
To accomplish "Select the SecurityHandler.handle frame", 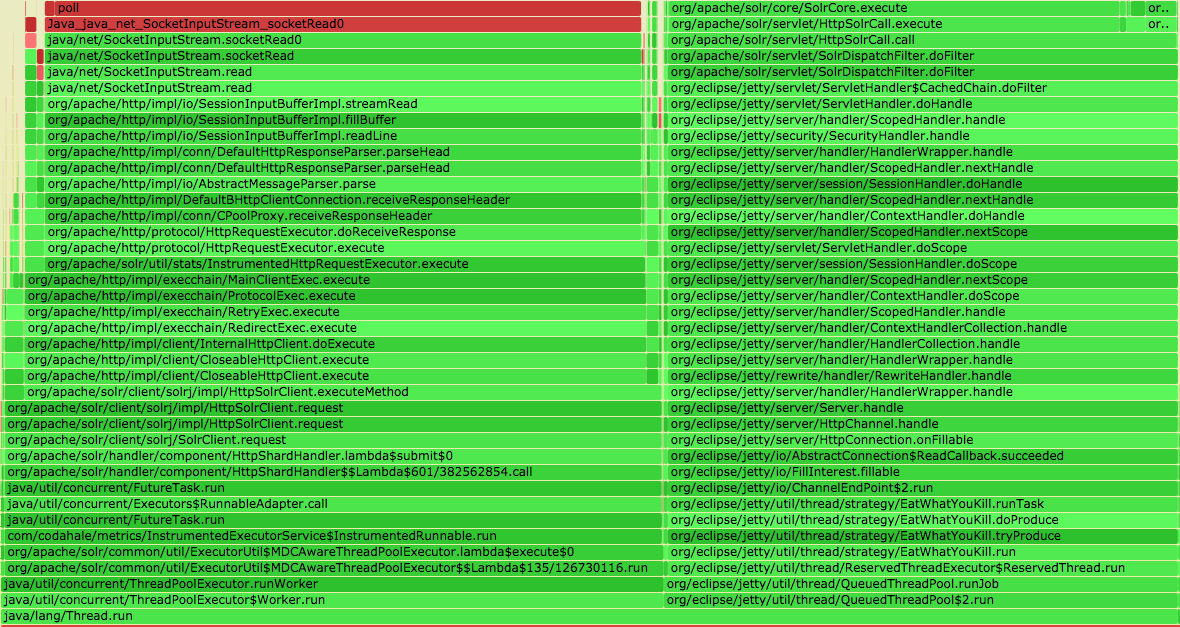I will (x=923, y=136).
